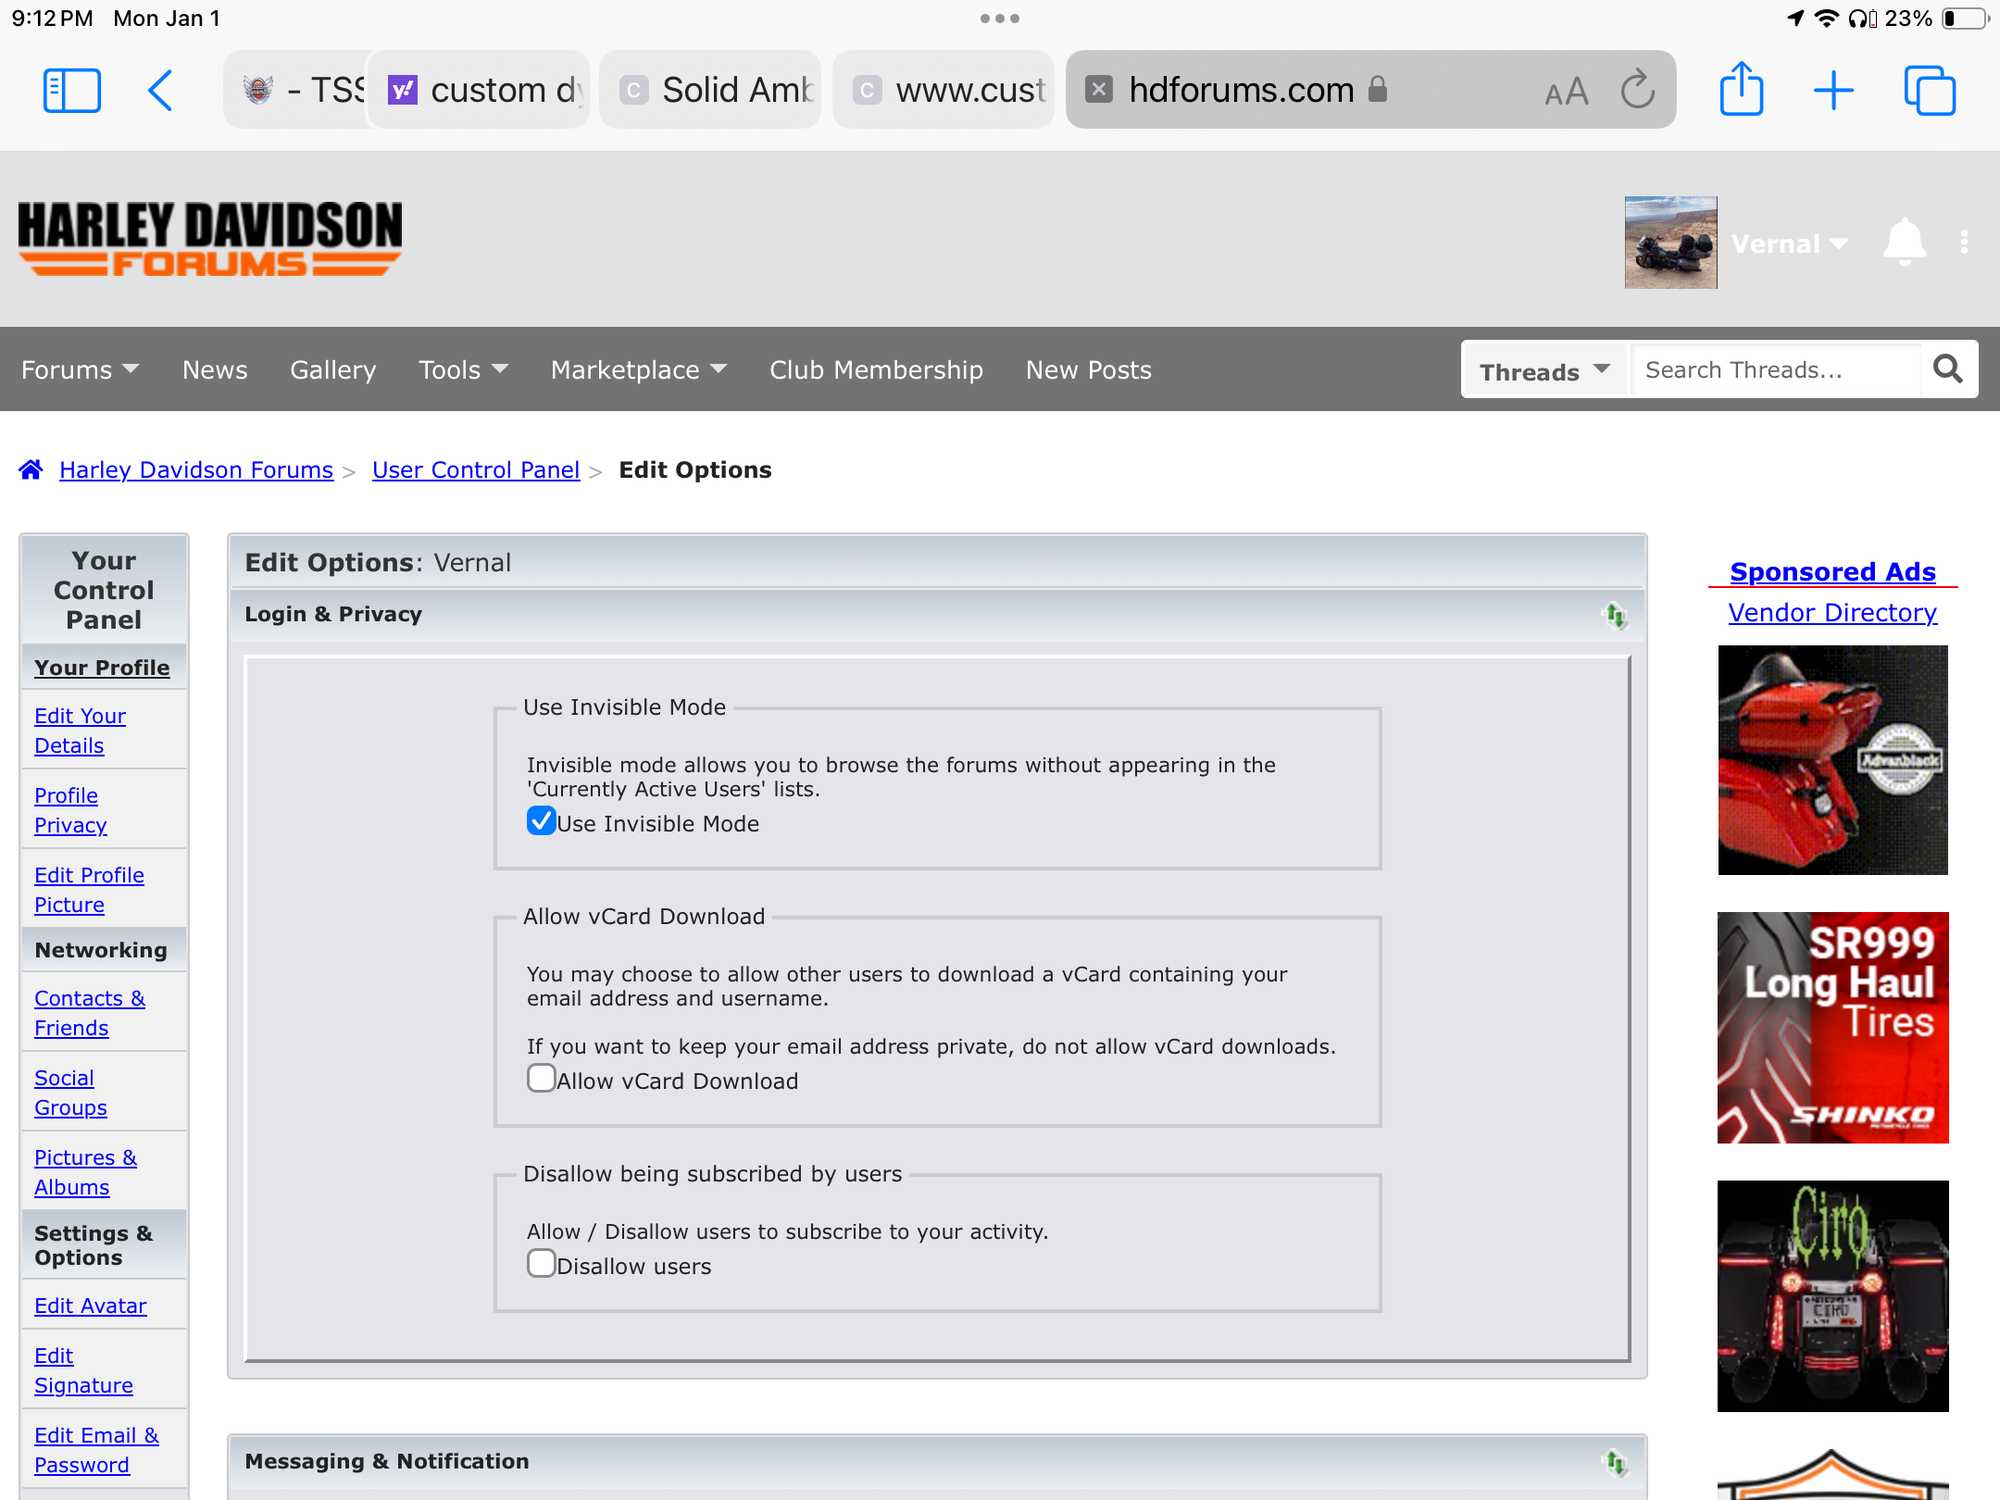
Task: Uncheck Use Invisible Mode checkbox
Action: tap(541, 821)
